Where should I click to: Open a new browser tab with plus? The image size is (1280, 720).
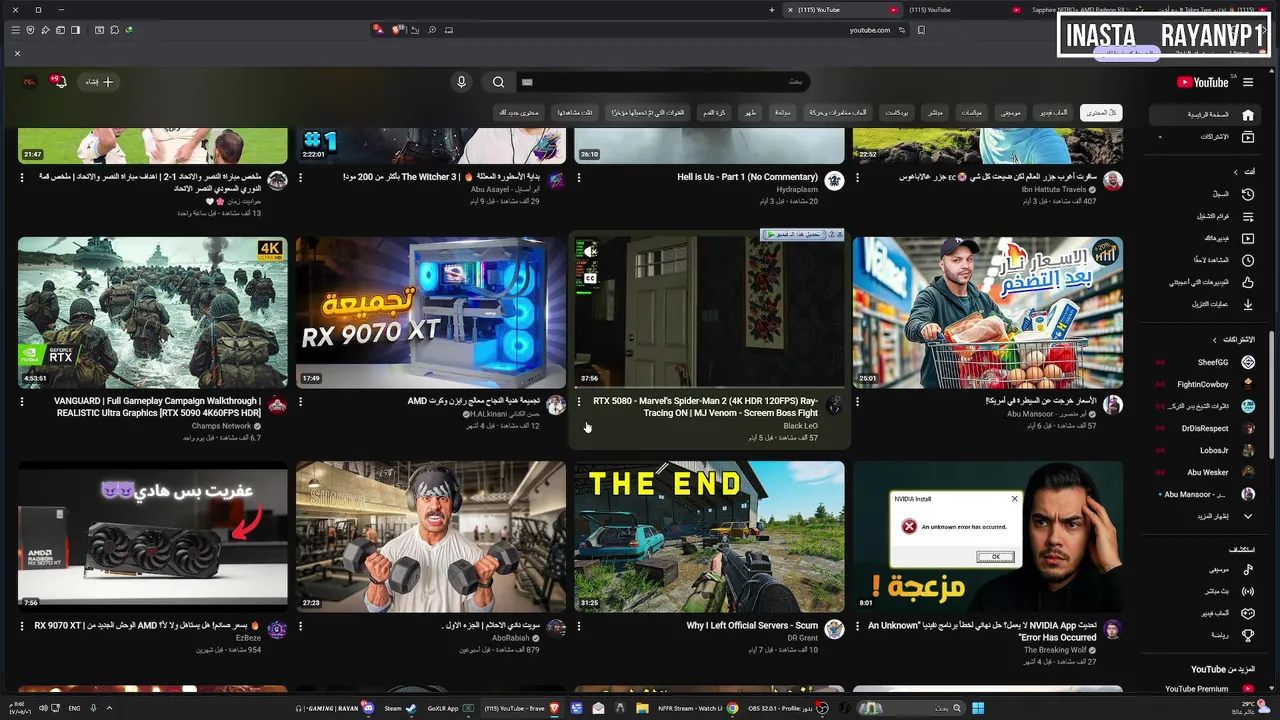(x=771, y=9)
